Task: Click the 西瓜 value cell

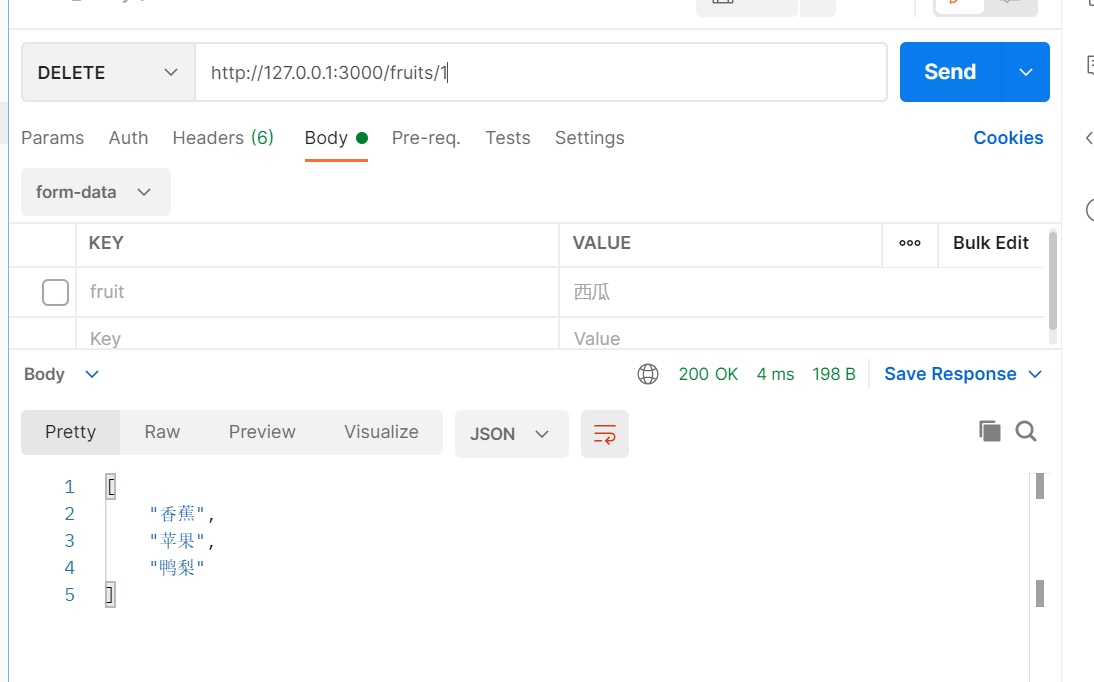Action: [x=802, y=292]
